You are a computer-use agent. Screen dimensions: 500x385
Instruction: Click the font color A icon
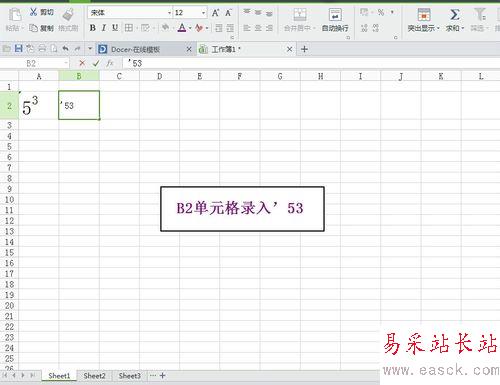point(182,28)
